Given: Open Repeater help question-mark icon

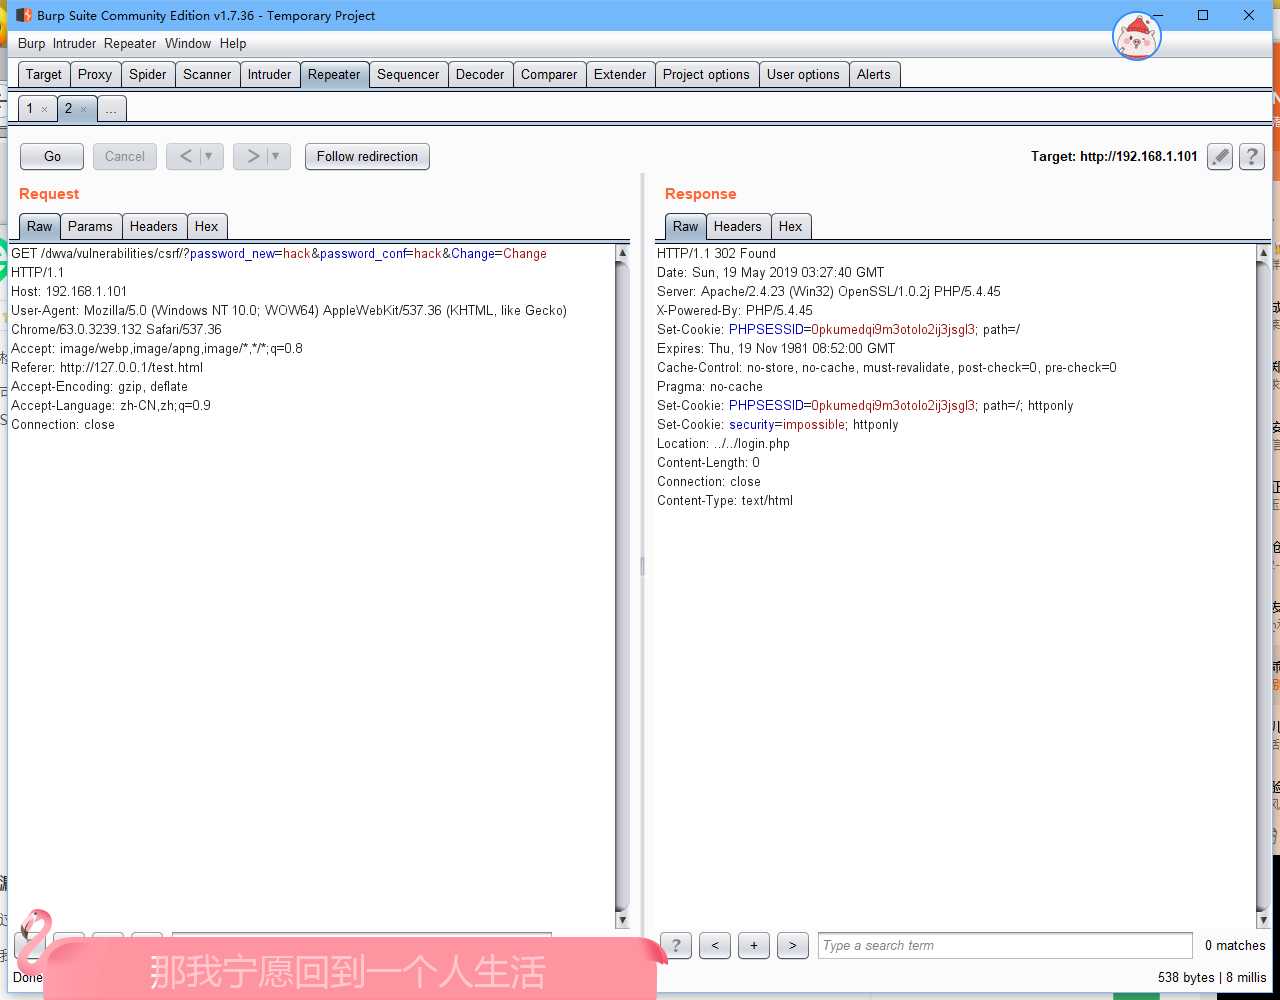Looking at the screenshot, I should pos(1251,156).
